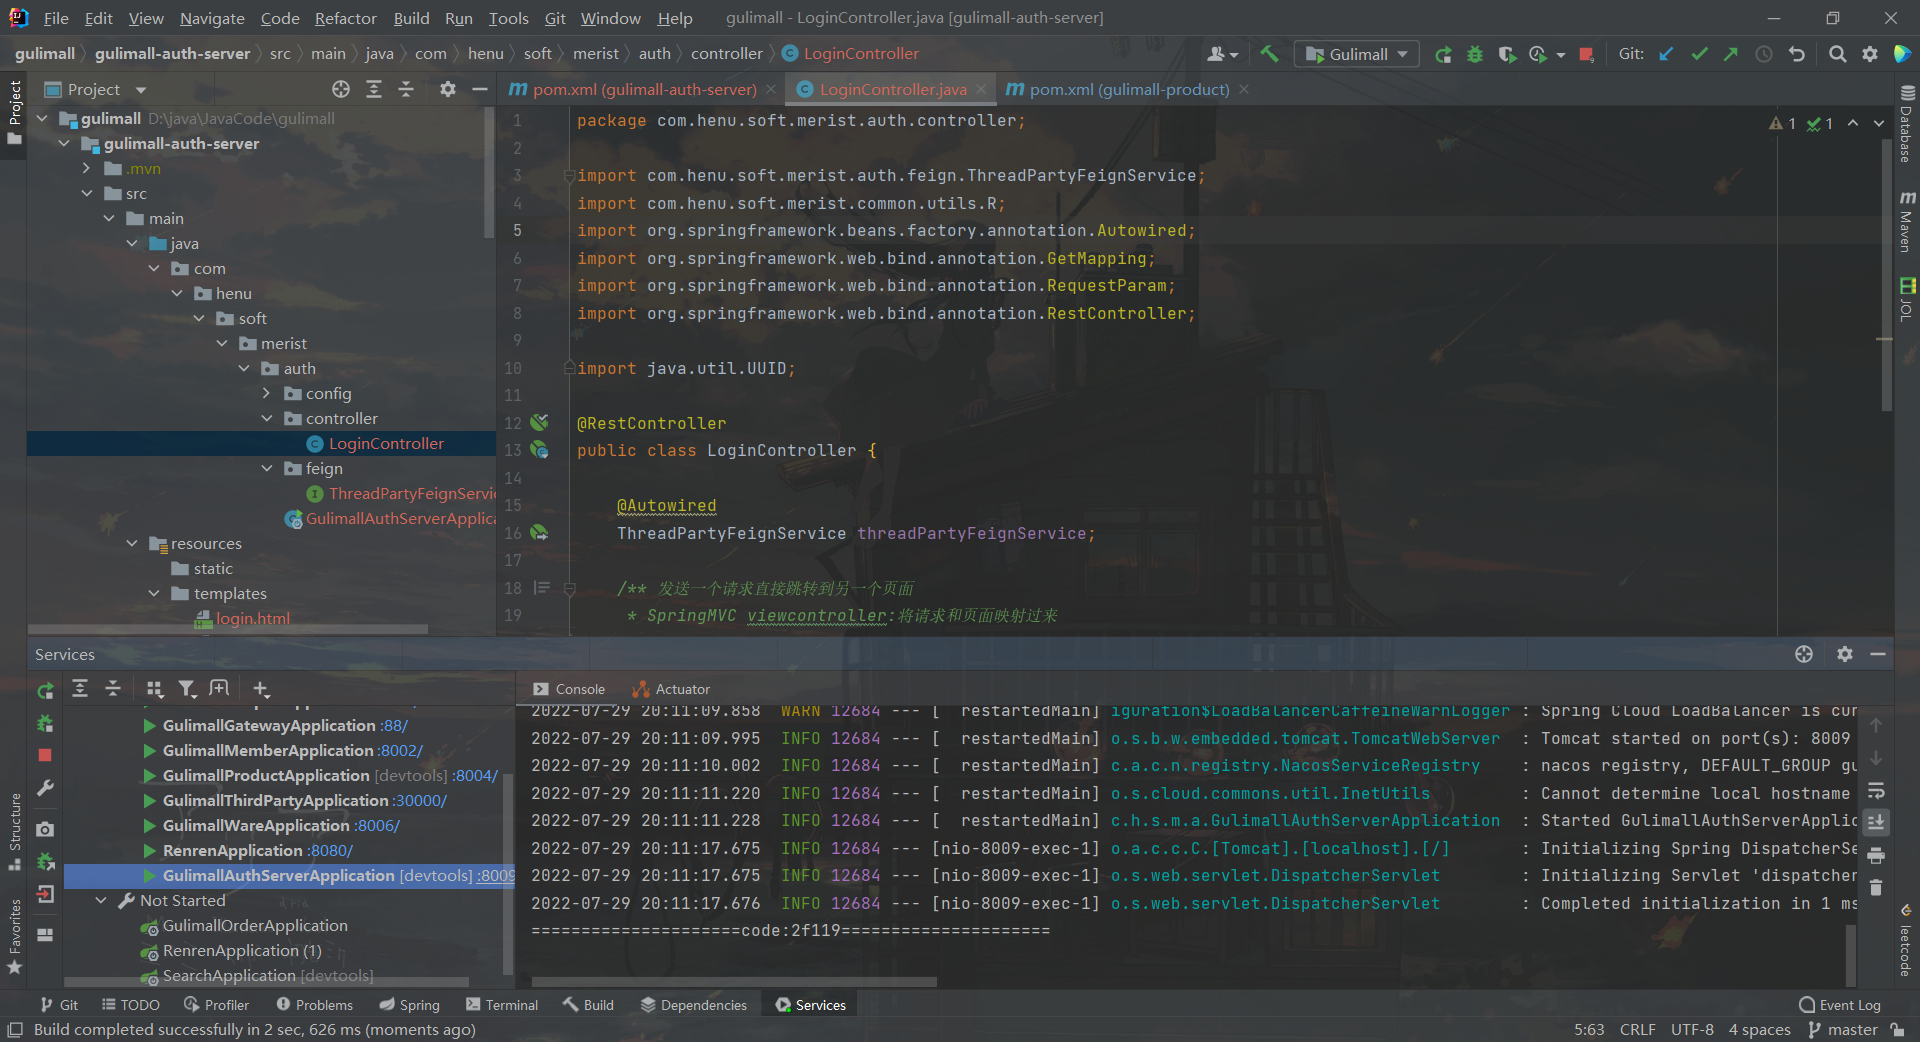This screenshot has height=1042, width=1920.
Task: Open the Navigate menu
Action: 212,18
